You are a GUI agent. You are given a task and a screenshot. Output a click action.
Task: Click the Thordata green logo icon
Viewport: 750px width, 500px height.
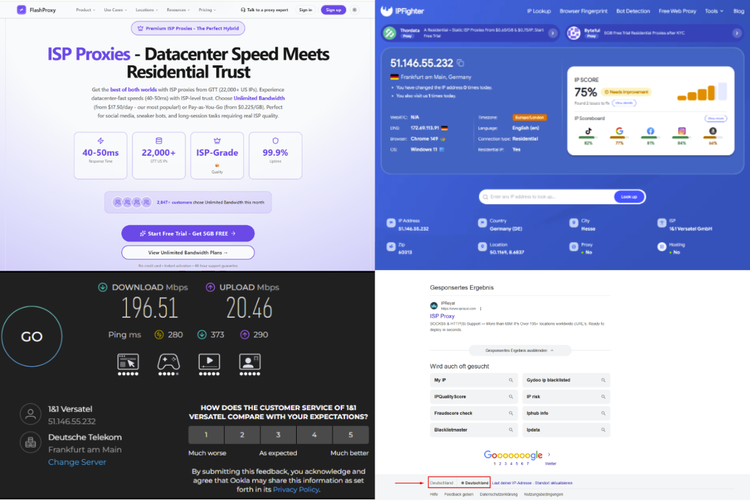390,33
